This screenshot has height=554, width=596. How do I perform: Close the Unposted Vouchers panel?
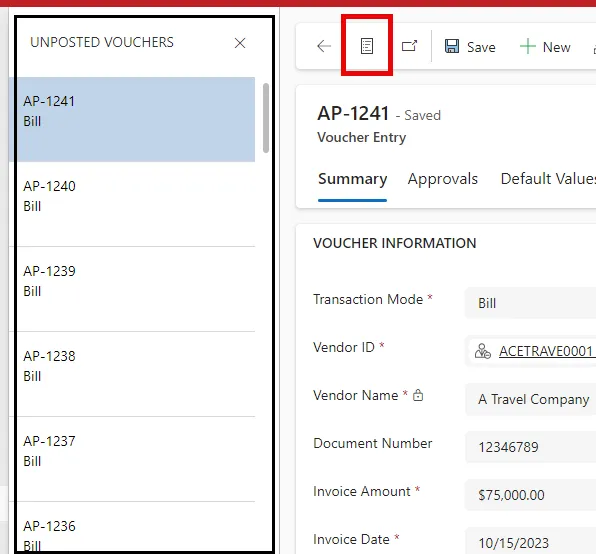point(240,43)
